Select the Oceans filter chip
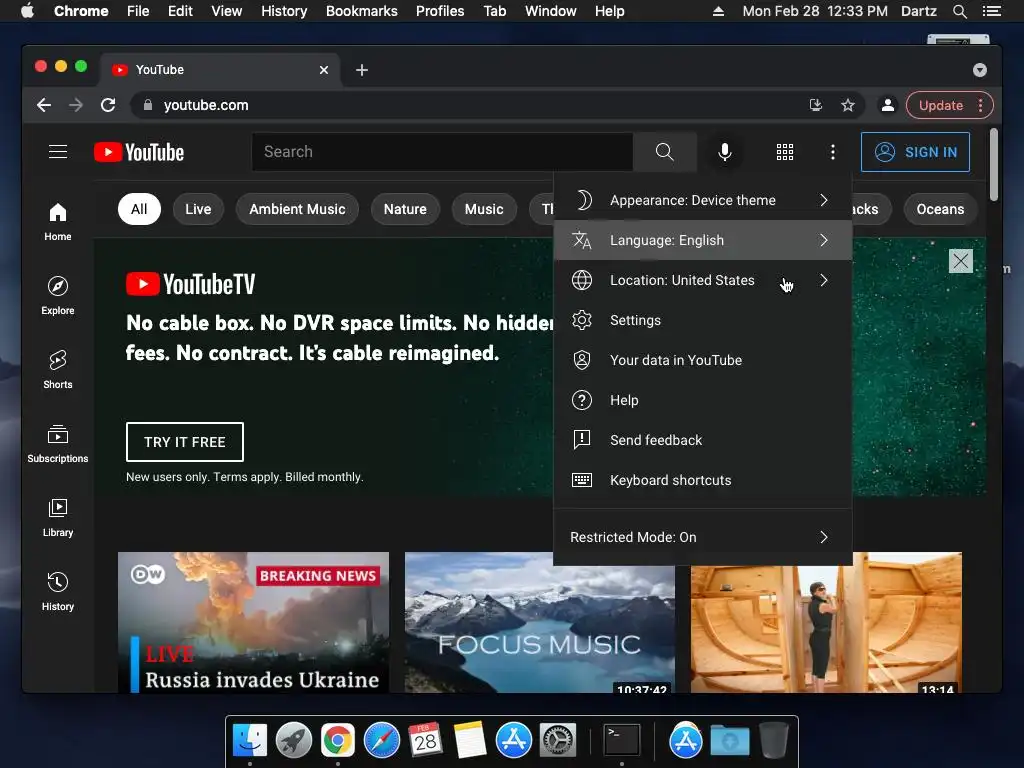The height and width of the screenshot is (768, 1024). (940, 209)
